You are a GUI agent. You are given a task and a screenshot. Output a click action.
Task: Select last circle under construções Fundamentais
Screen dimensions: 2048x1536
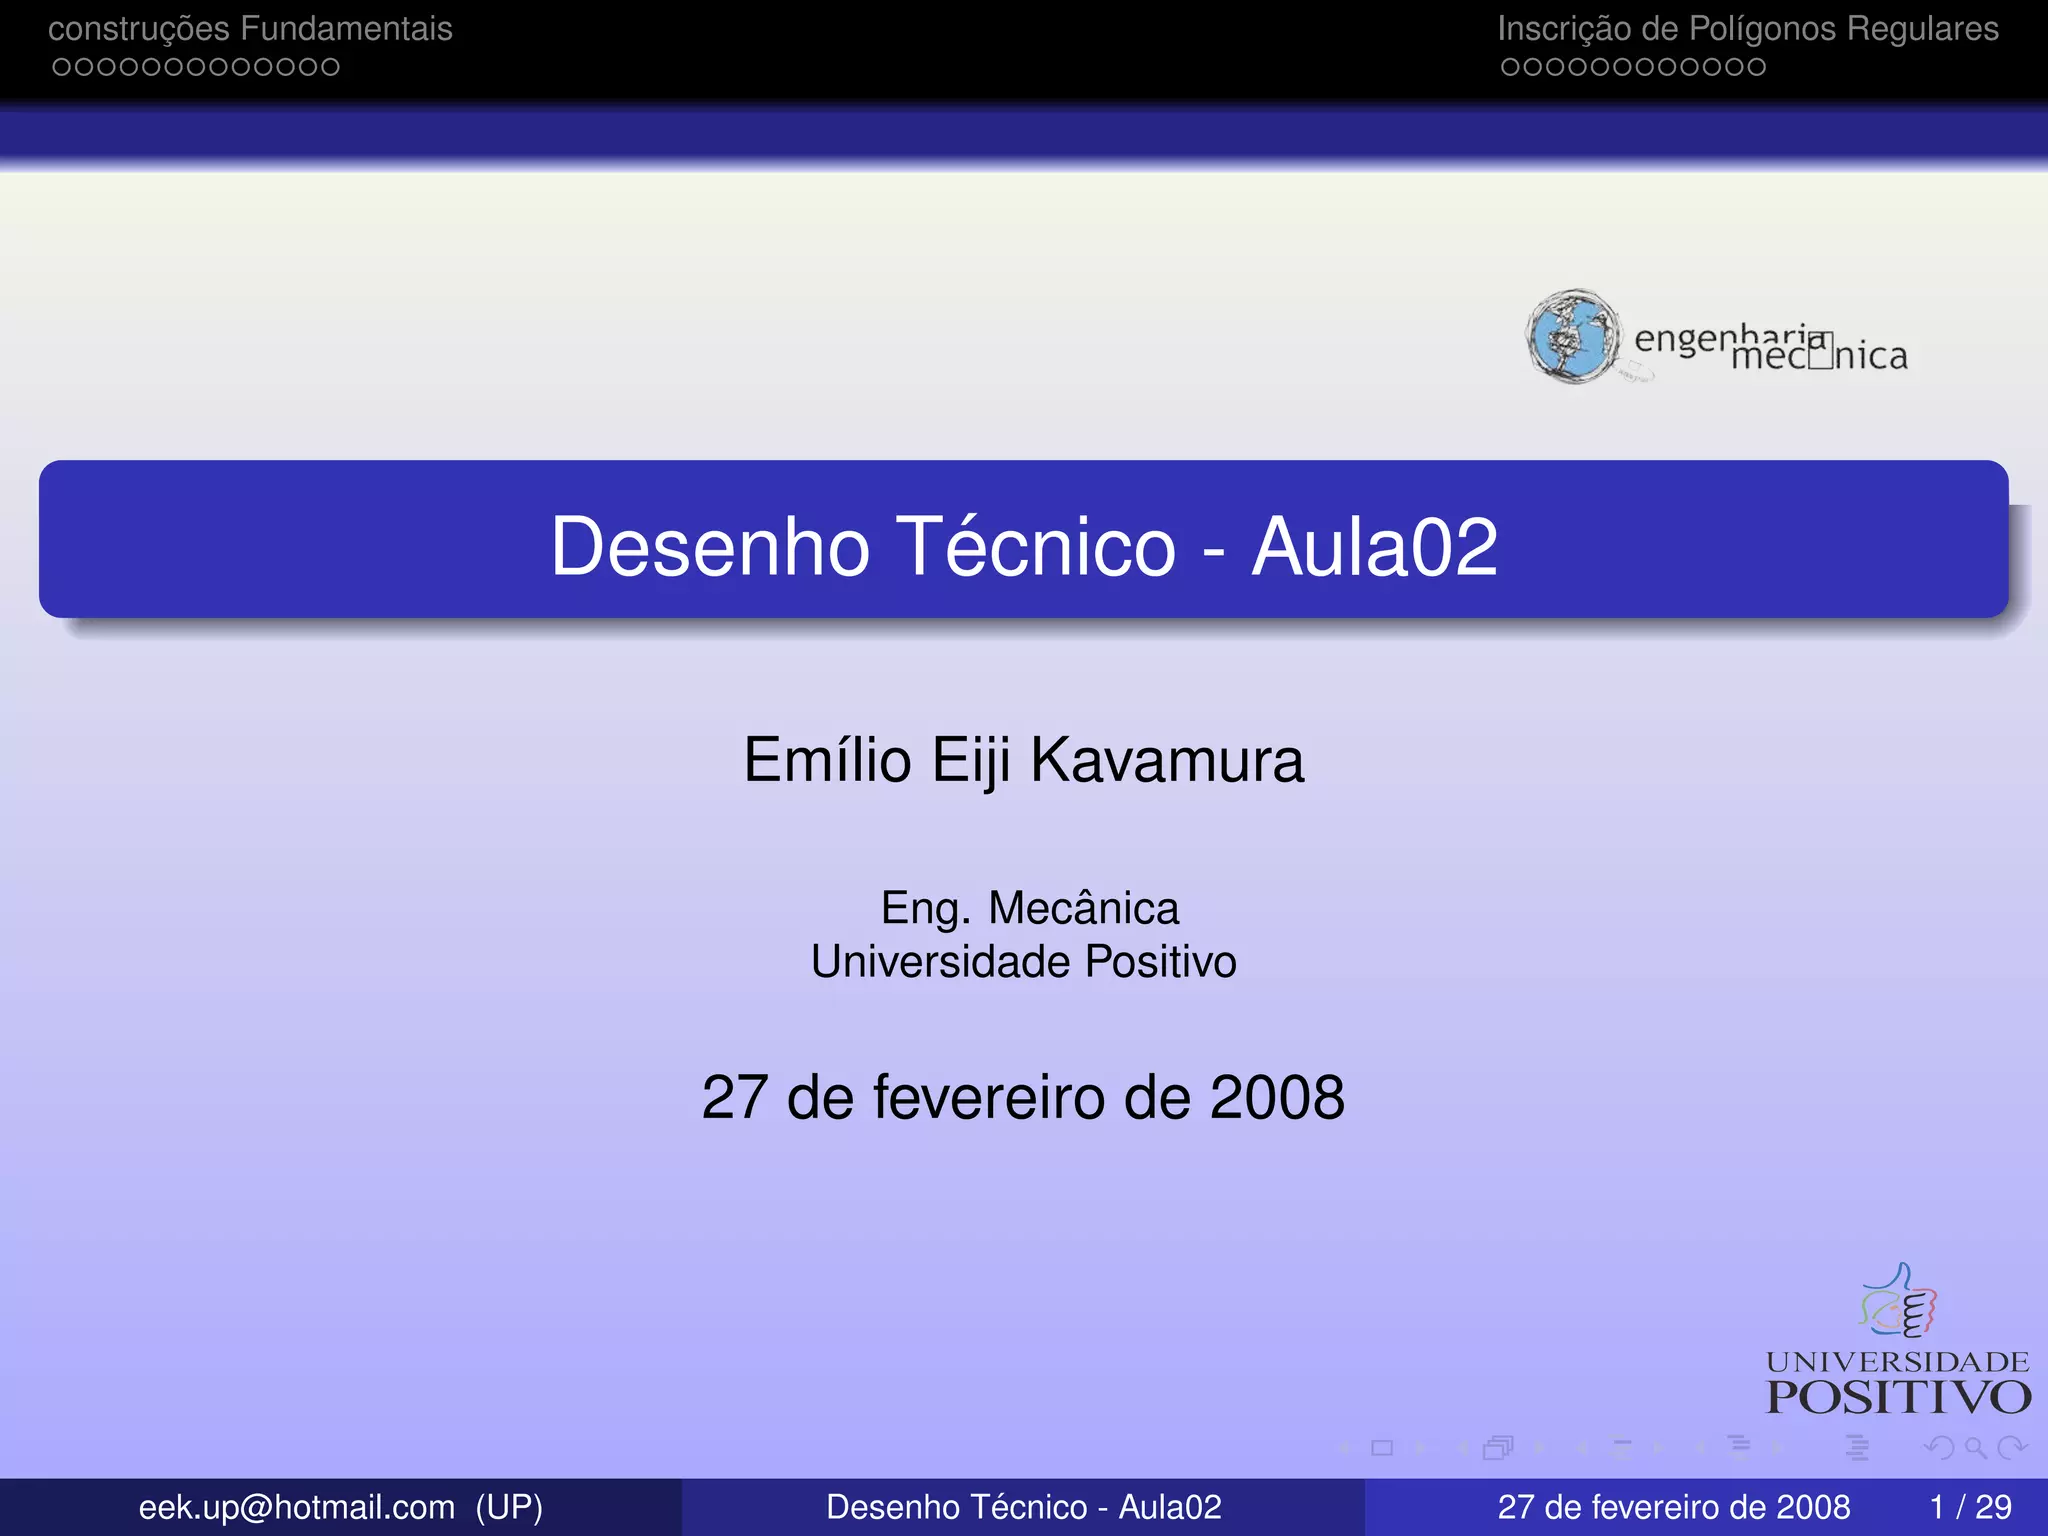click(x=331, y=67)
